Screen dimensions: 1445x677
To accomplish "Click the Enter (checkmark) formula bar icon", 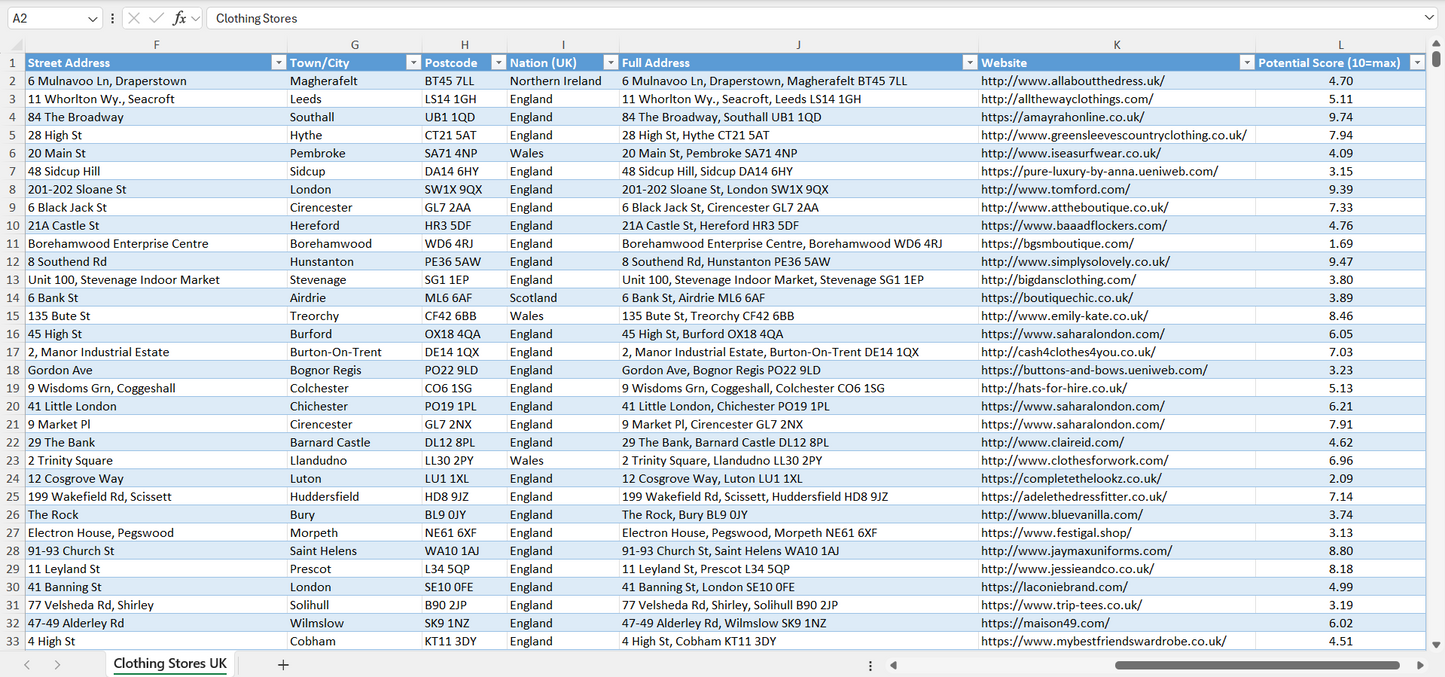I will [156, 18].
